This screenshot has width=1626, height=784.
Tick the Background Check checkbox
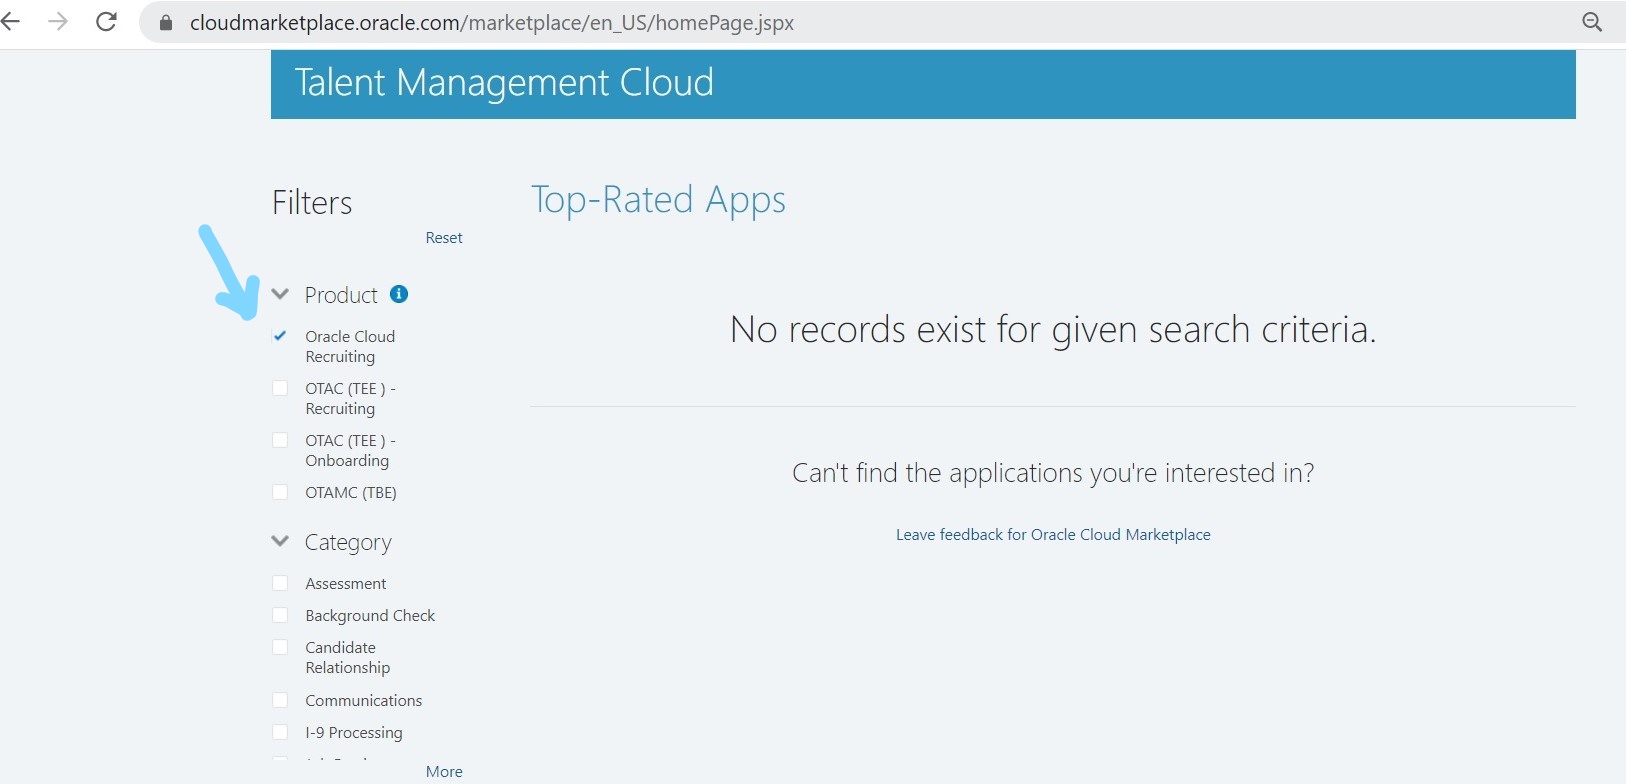(x=280, y=615)
